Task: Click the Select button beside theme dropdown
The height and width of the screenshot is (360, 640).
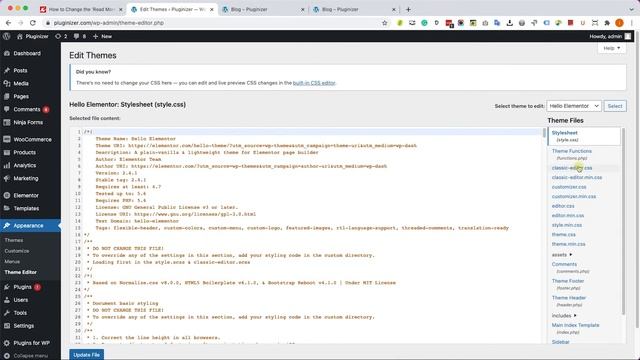Action: click(x=615, y=106)
